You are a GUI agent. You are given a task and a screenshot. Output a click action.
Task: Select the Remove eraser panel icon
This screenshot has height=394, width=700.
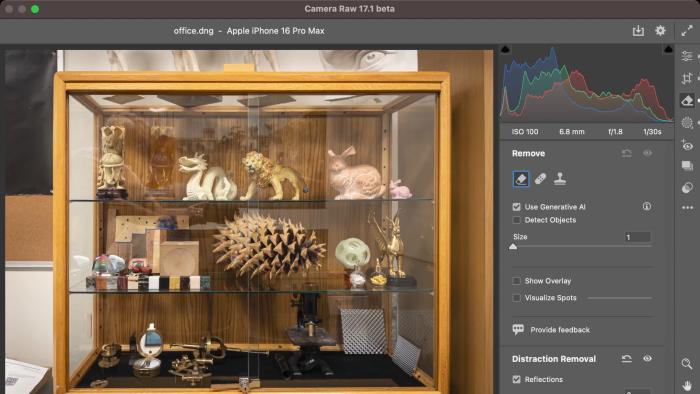point(687,100)
